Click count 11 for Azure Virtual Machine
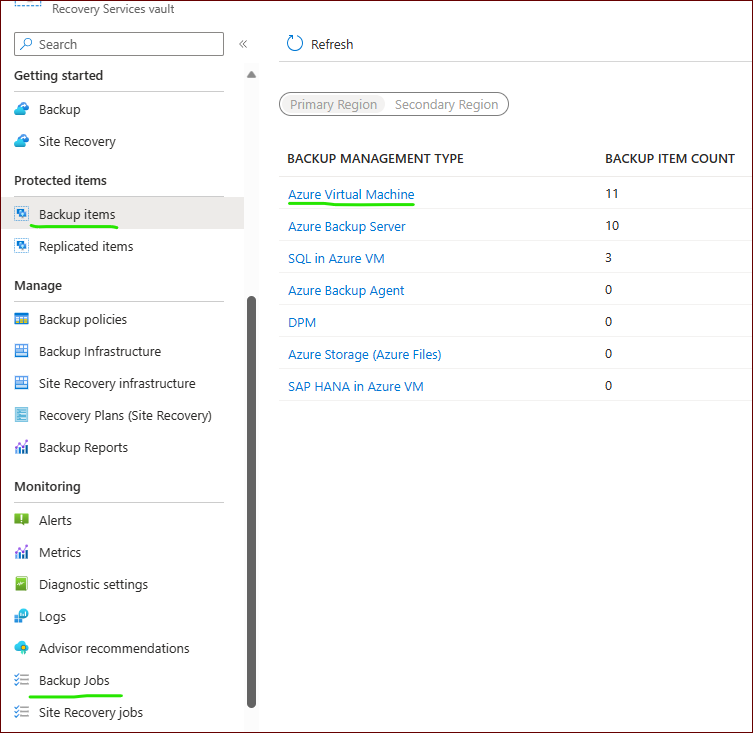The image size is (753, 733). [x=611, y=194]
